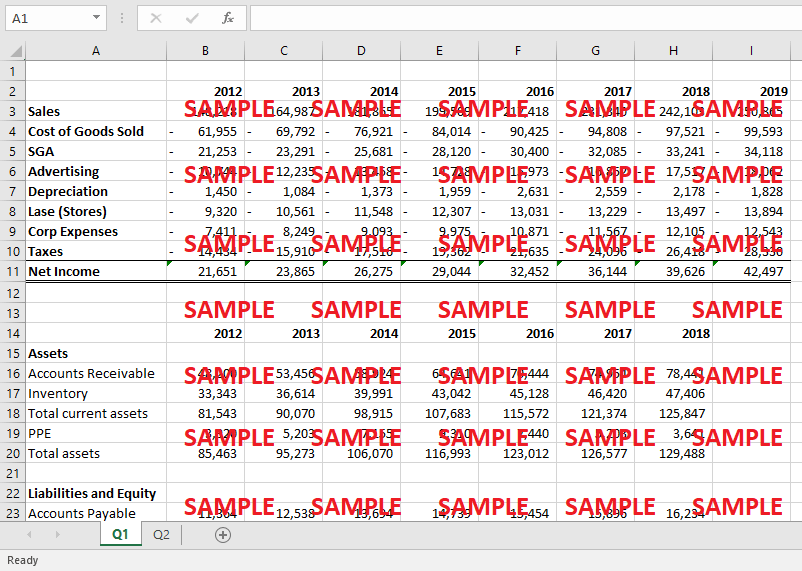Image resolution: width=802 pixels, height=571 pixels.
Task: Open the Name Box dropdown arrow
Action: [x=96, y=18]
